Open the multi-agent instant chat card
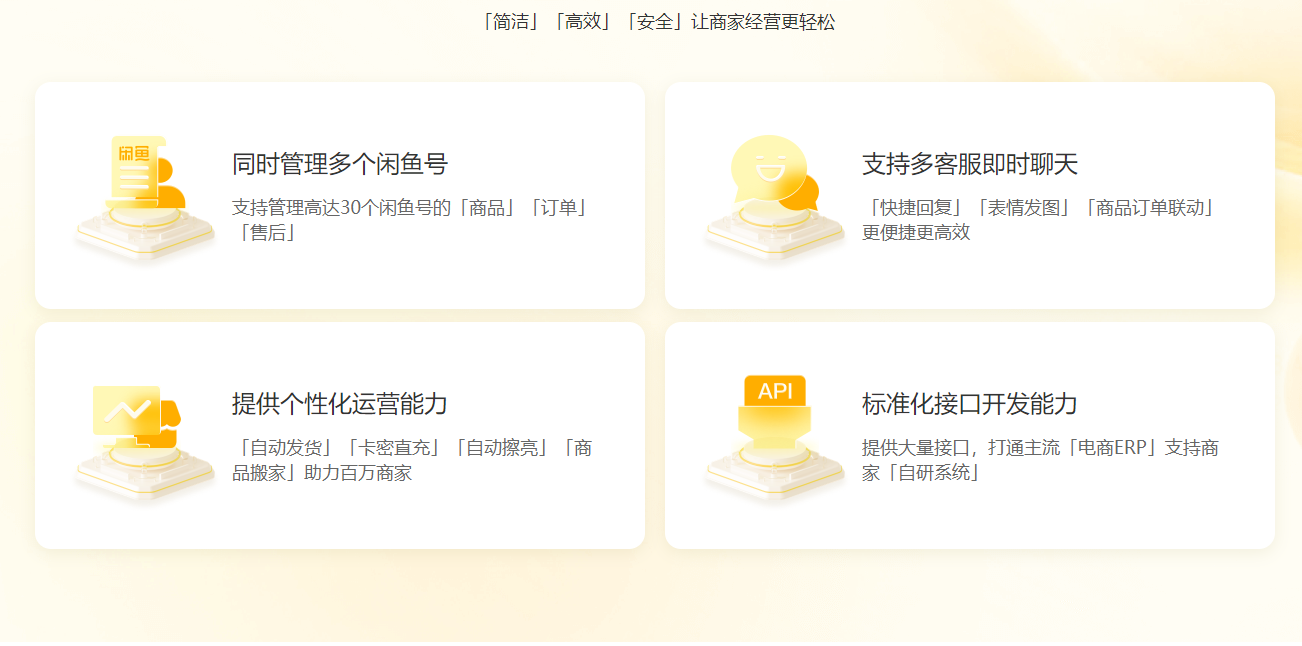 tap(970, 195)
